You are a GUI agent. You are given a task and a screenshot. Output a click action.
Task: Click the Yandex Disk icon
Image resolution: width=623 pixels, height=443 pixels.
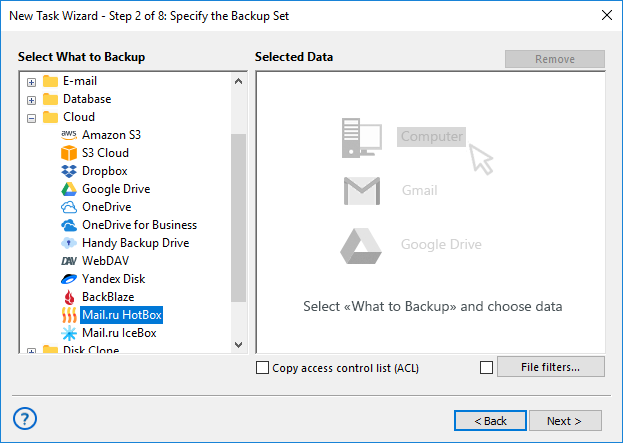(69, 279)
